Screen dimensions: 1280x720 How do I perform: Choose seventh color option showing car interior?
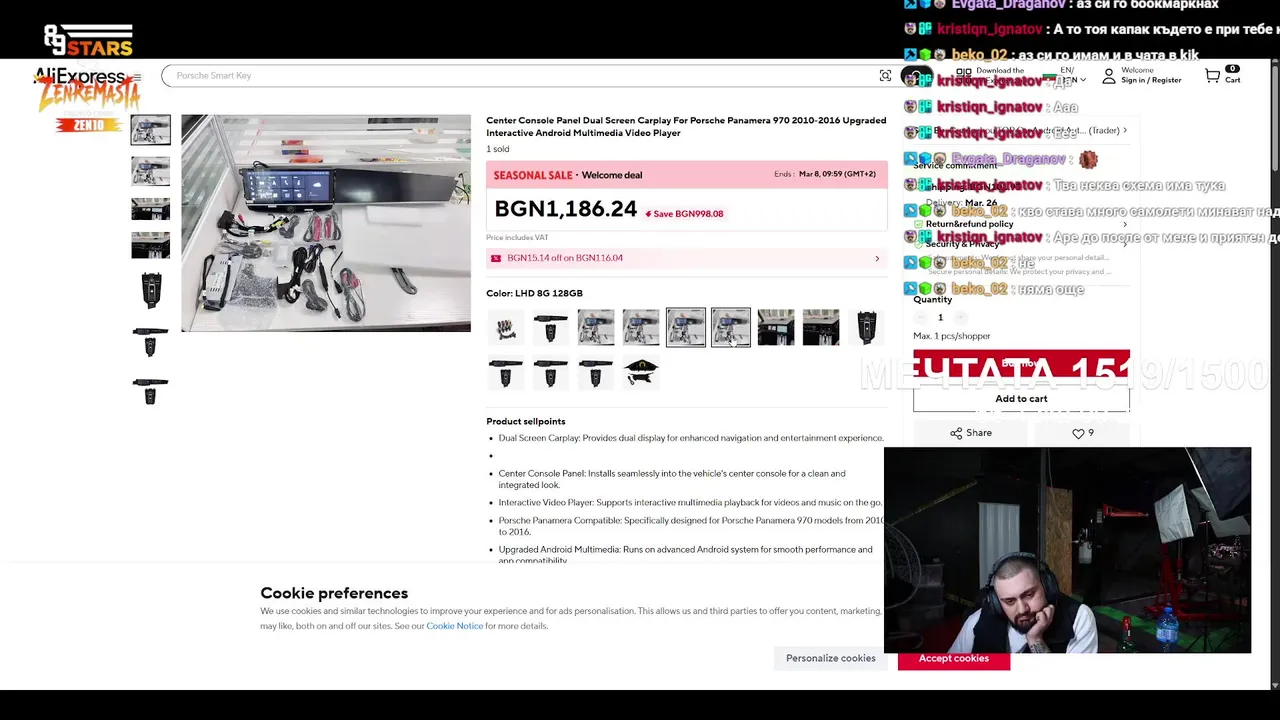(x=776, y=327)
